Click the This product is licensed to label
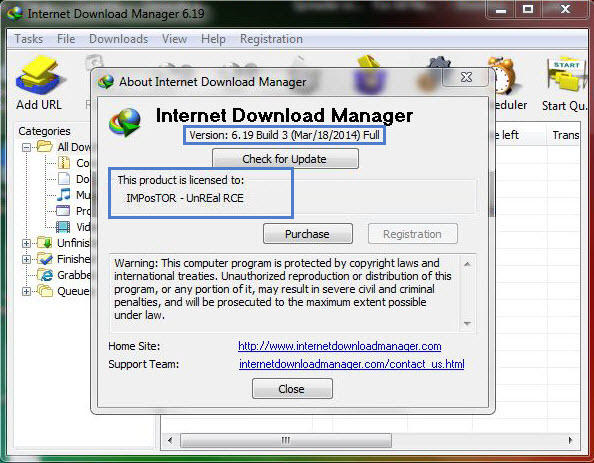Viewport: 594px width, 463px height. point(181,180)
